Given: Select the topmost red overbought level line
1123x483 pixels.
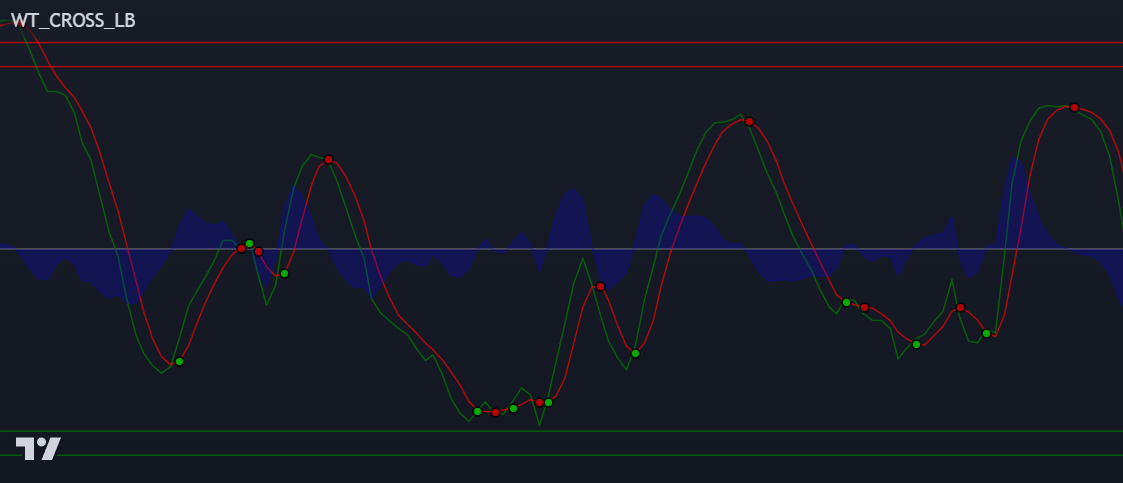Looking at the screenshot, I should tap(562, 42).
